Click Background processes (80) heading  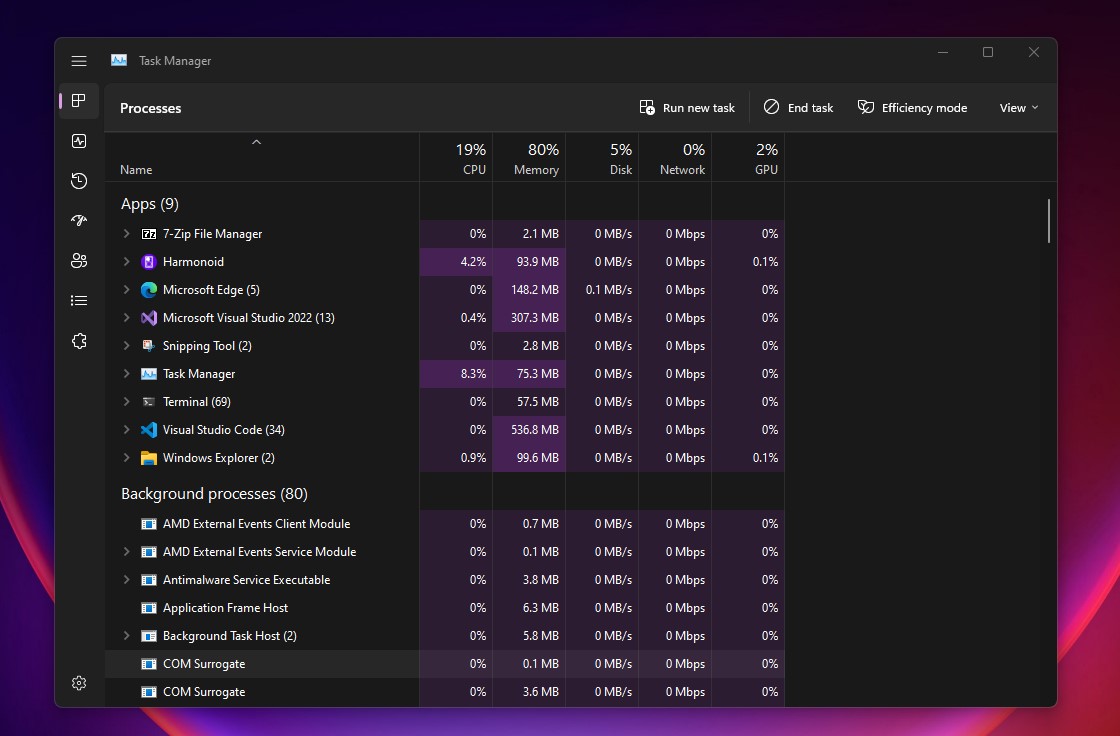tap(214, 494)
